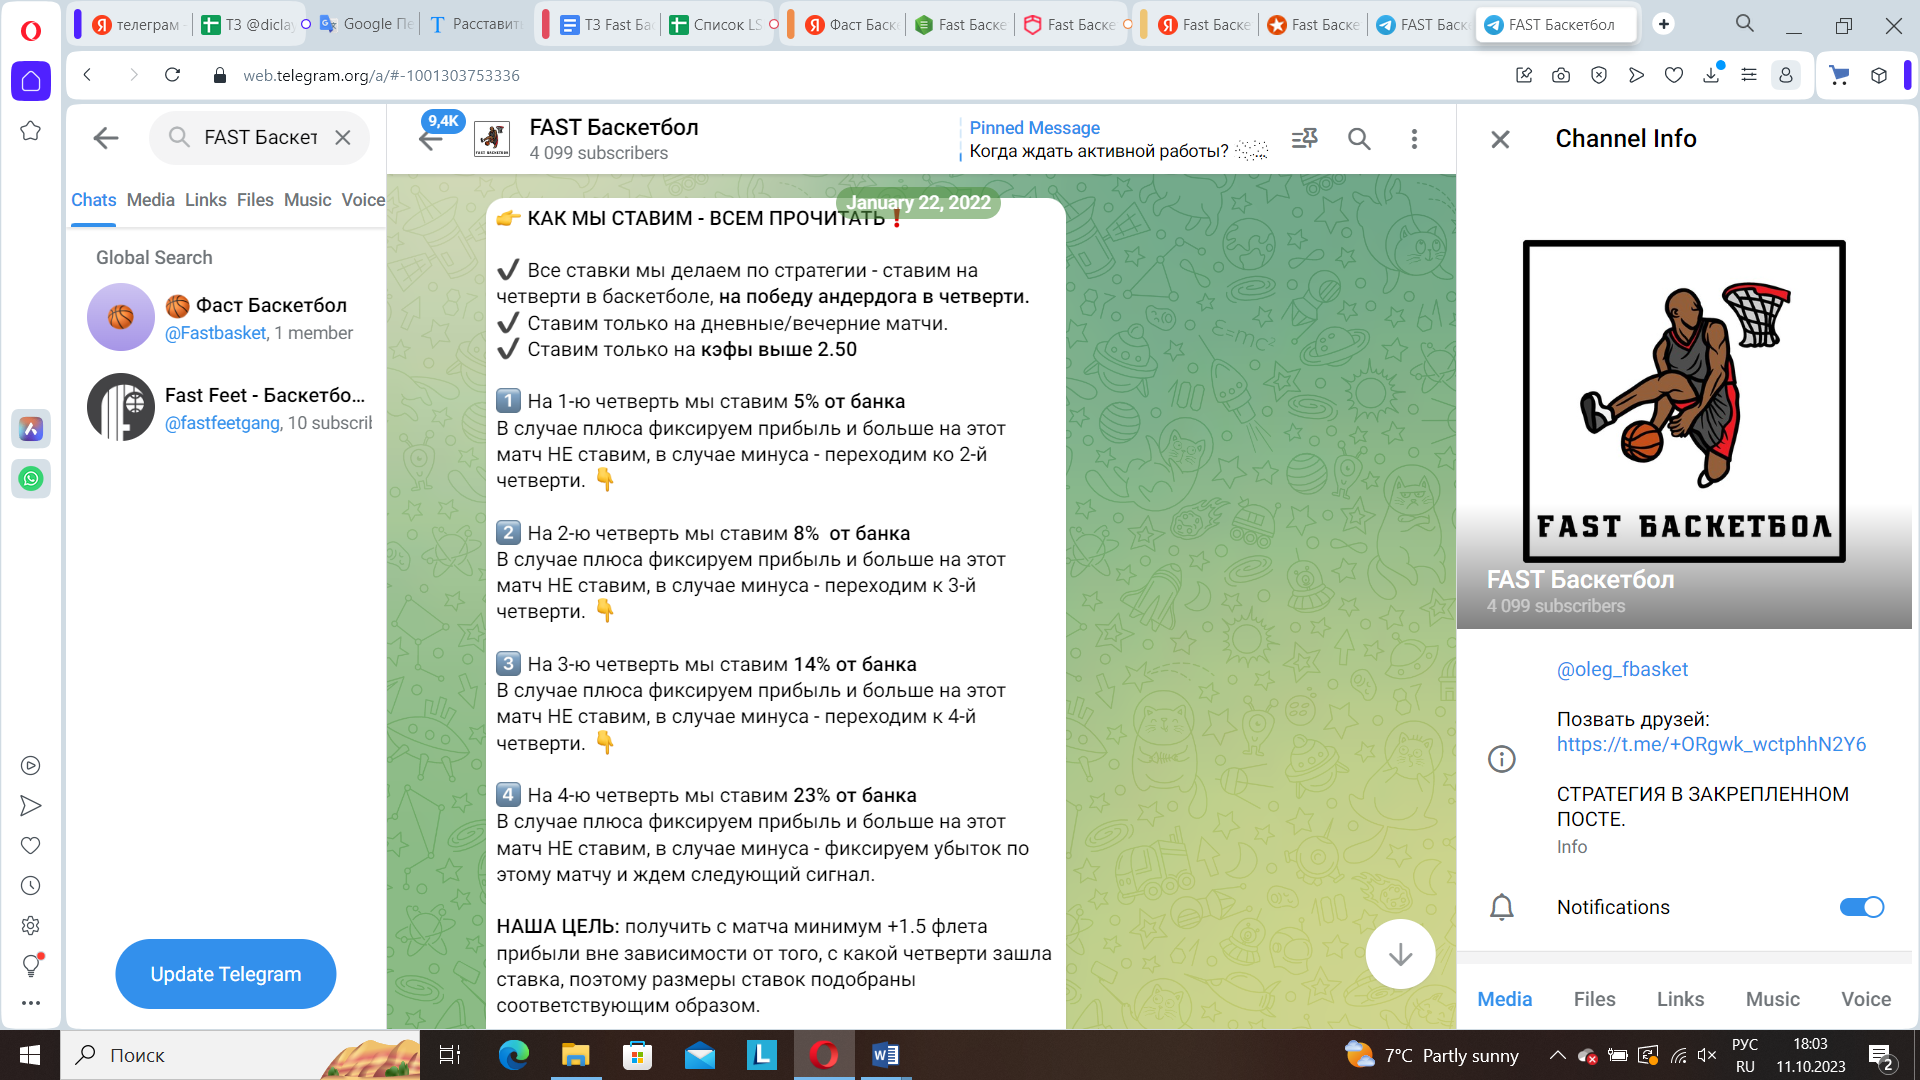Viewport: 1920px width, 1080px height.
Task: Select Media tab in Channel Info
Action: pyautogui.click(x=1504, y=999)
